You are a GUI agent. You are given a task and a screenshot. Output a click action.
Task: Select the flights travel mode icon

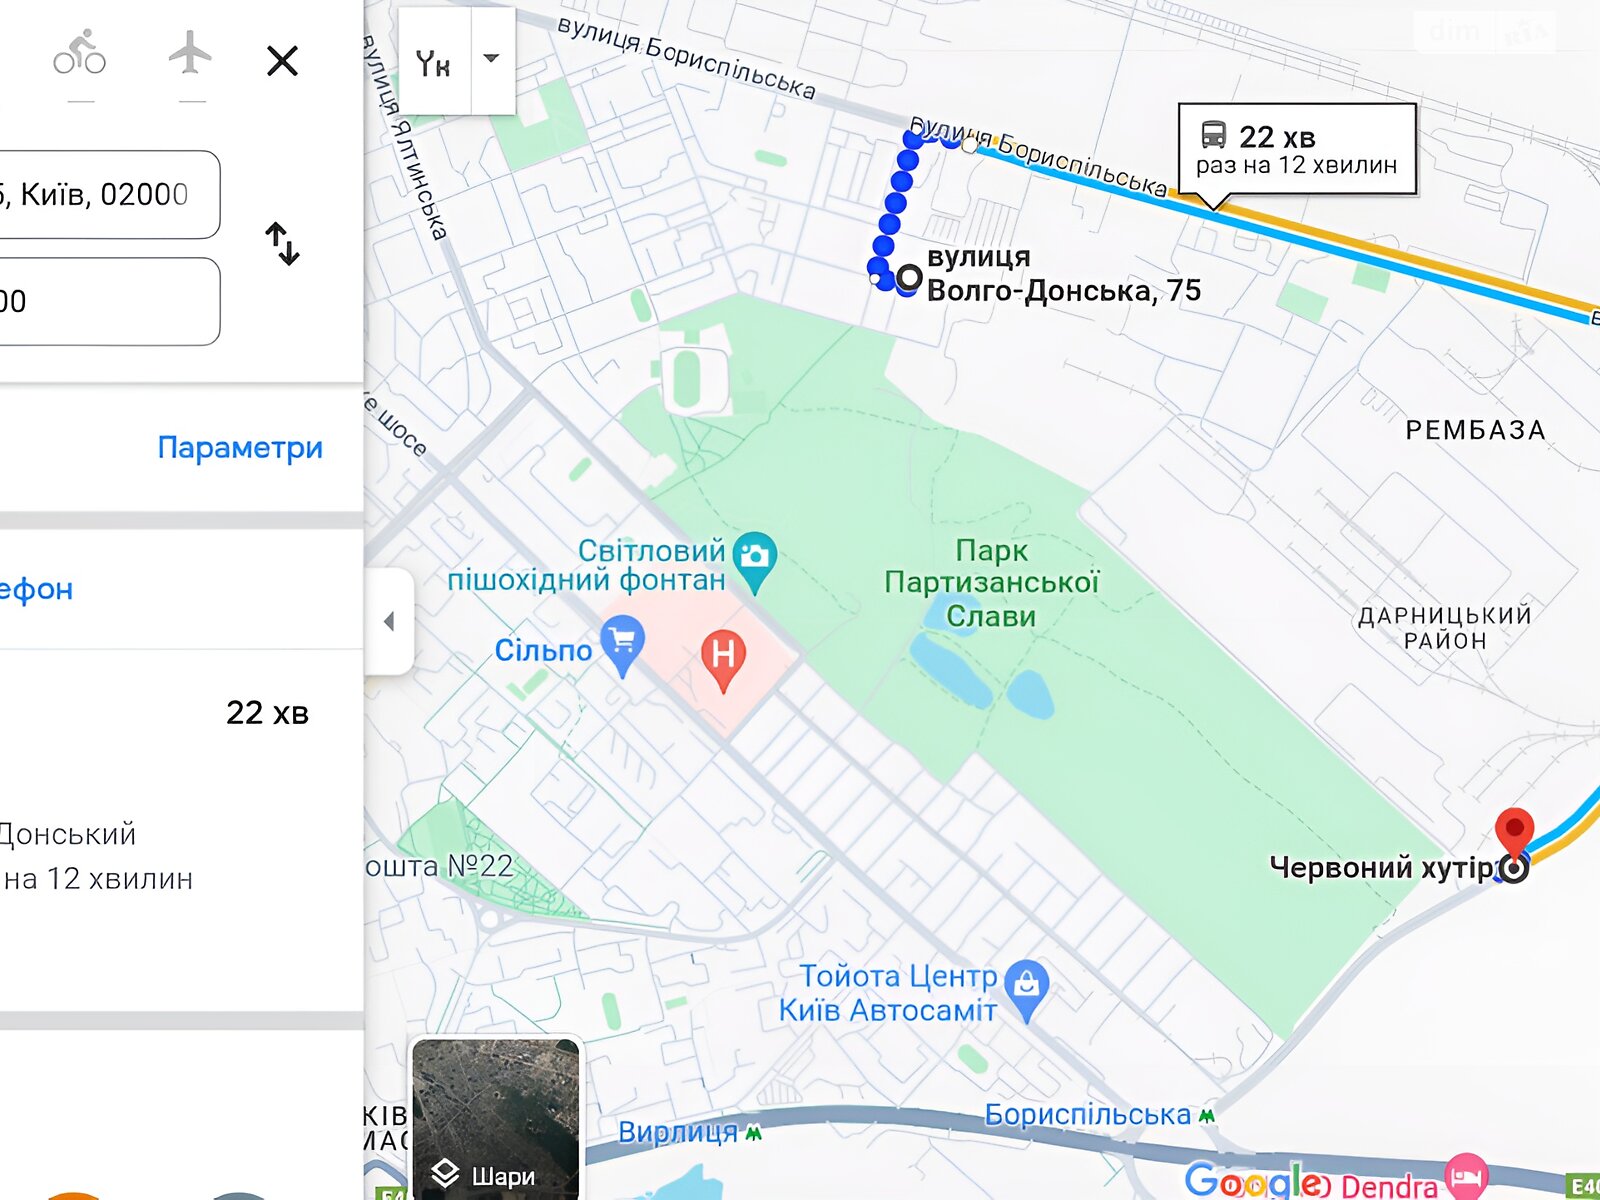pyautogui.click(x=190, y=52)
